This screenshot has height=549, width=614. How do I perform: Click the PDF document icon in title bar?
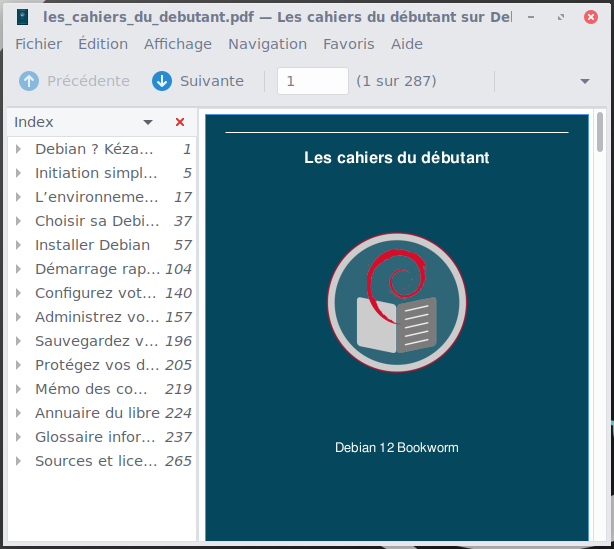tap(23, 17)
